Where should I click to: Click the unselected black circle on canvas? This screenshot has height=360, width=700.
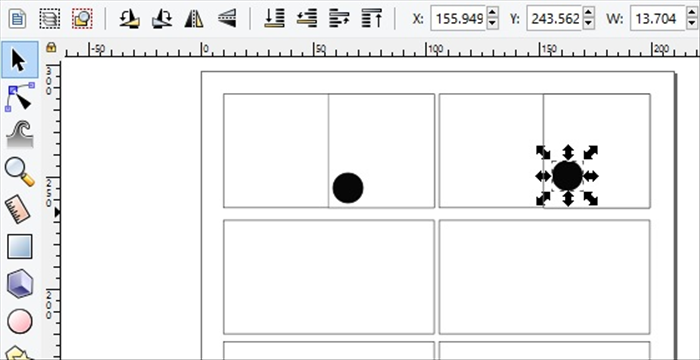click(348, 188)
